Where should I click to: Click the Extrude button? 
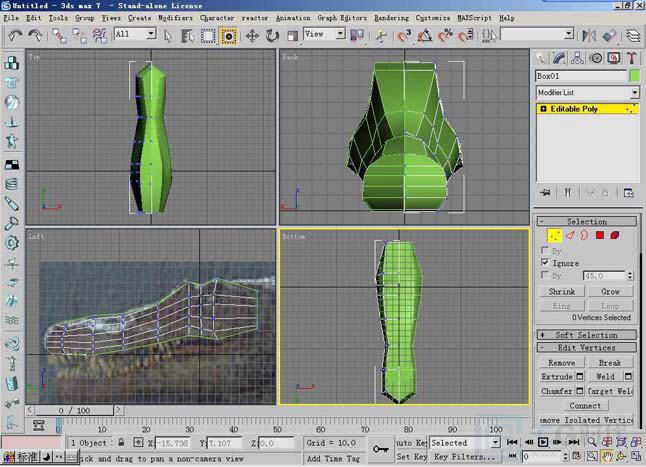557,377
